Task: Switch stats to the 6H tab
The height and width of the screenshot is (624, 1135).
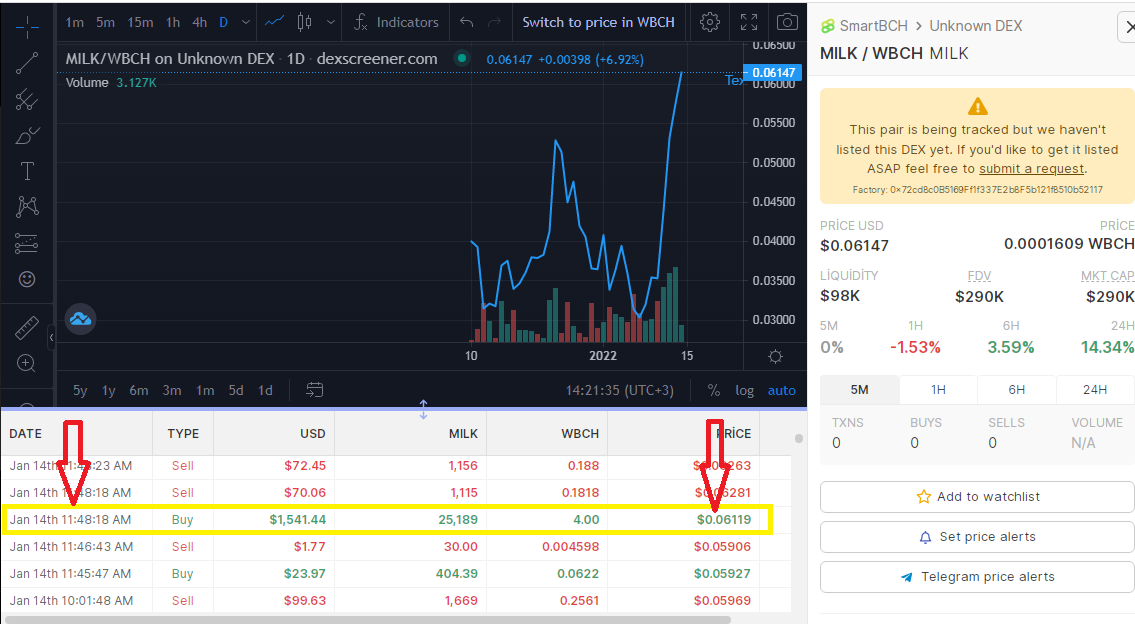Action: [x=1016, y=390]
